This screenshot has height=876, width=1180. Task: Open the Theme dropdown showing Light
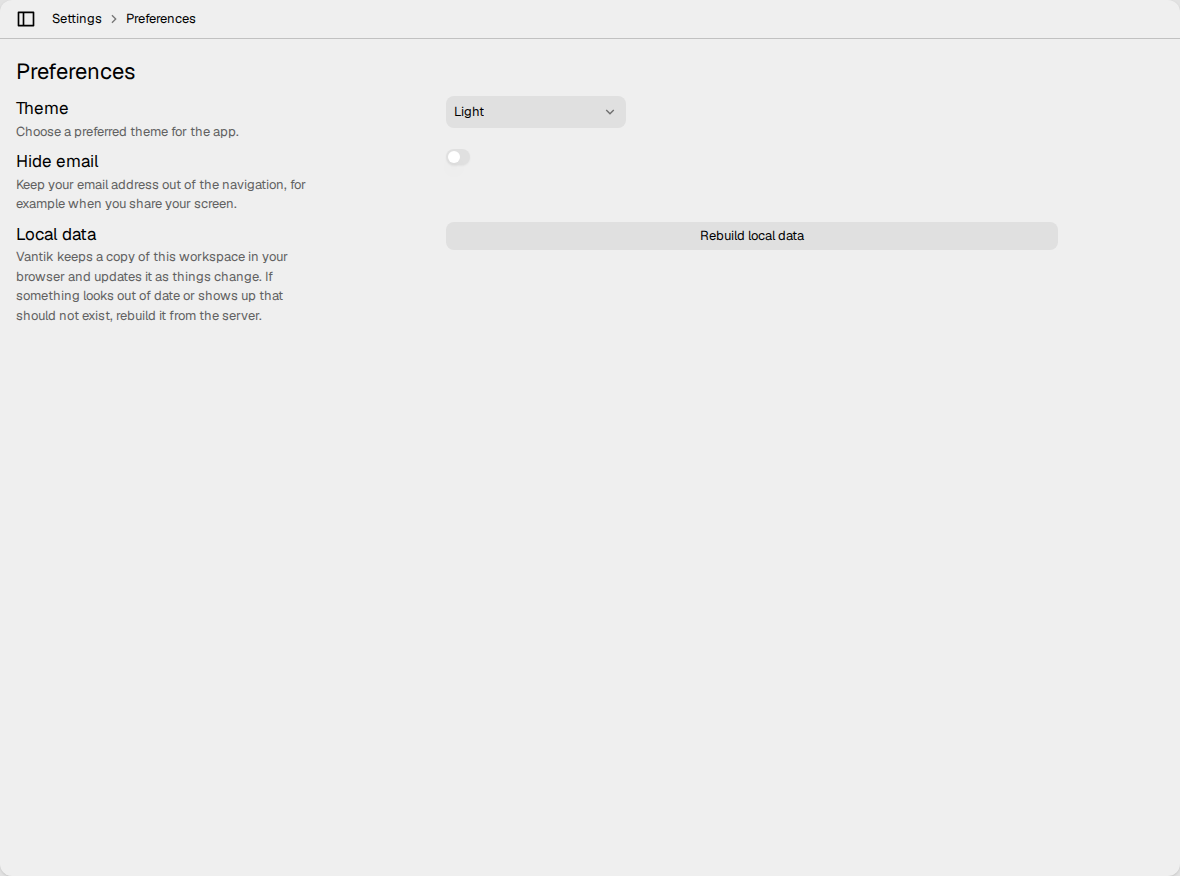535,112
